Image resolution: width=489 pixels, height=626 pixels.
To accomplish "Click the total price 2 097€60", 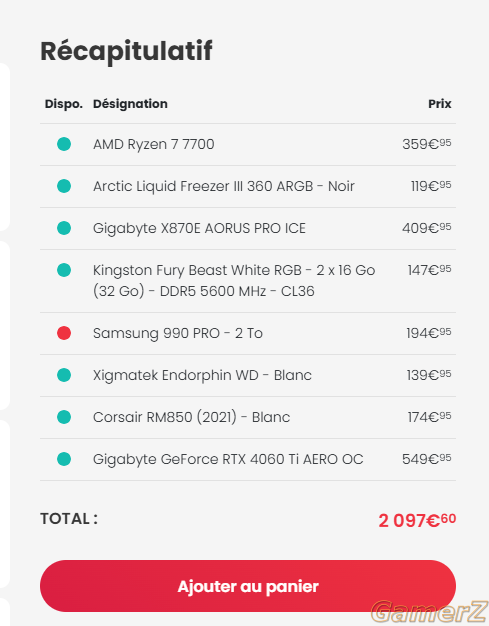I will [417, 520].
